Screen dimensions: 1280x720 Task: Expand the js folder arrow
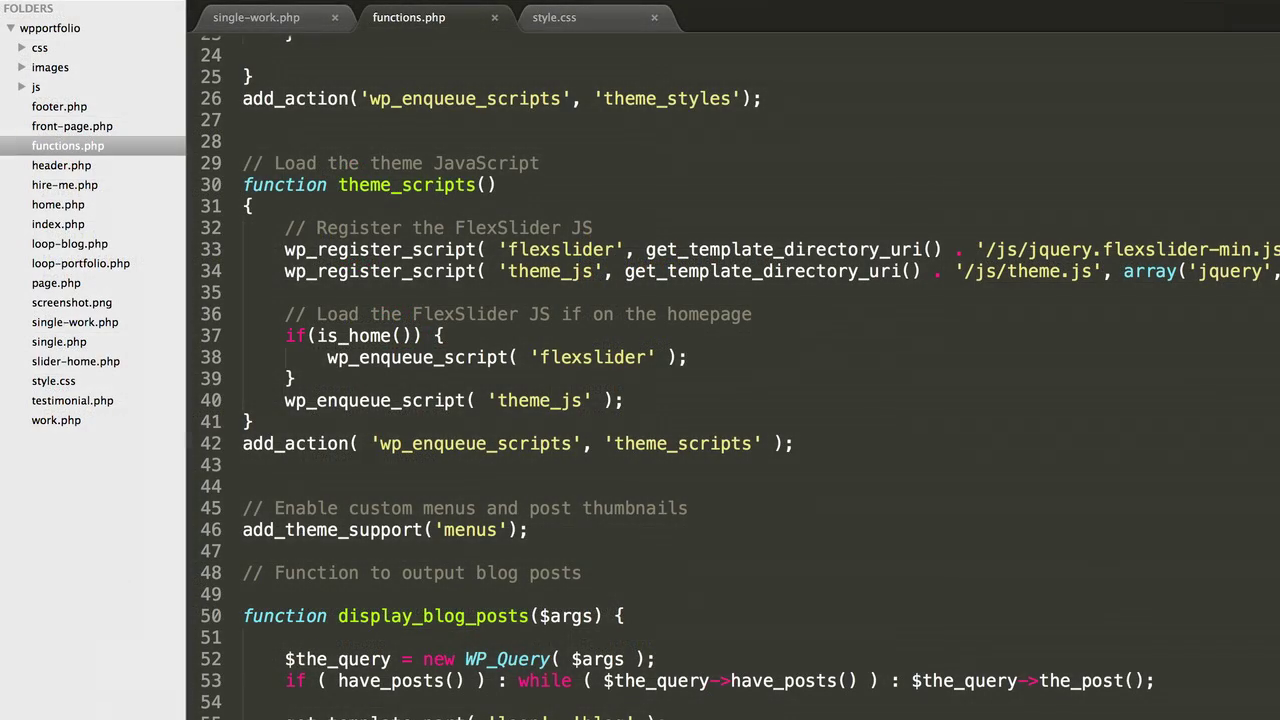point(22,87)
